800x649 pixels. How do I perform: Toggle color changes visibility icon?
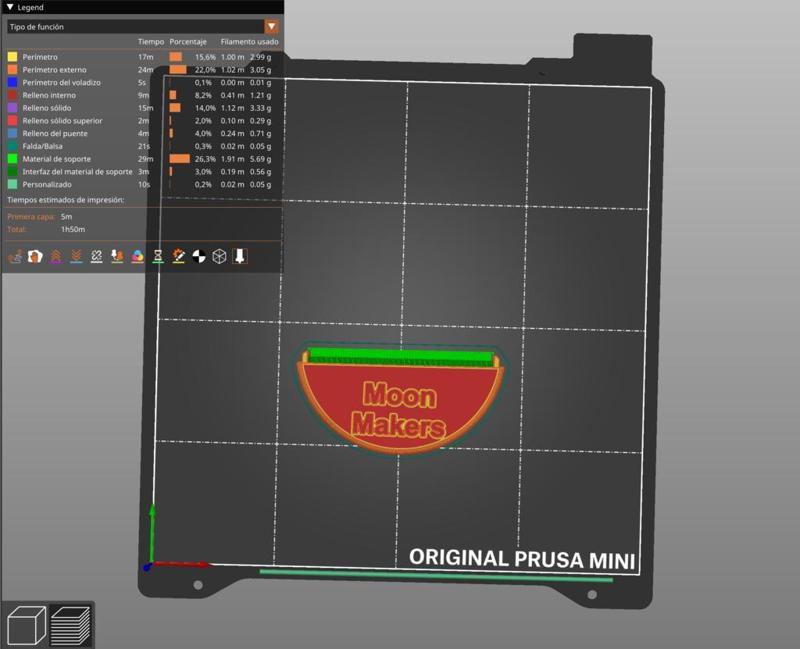(137, 256)
